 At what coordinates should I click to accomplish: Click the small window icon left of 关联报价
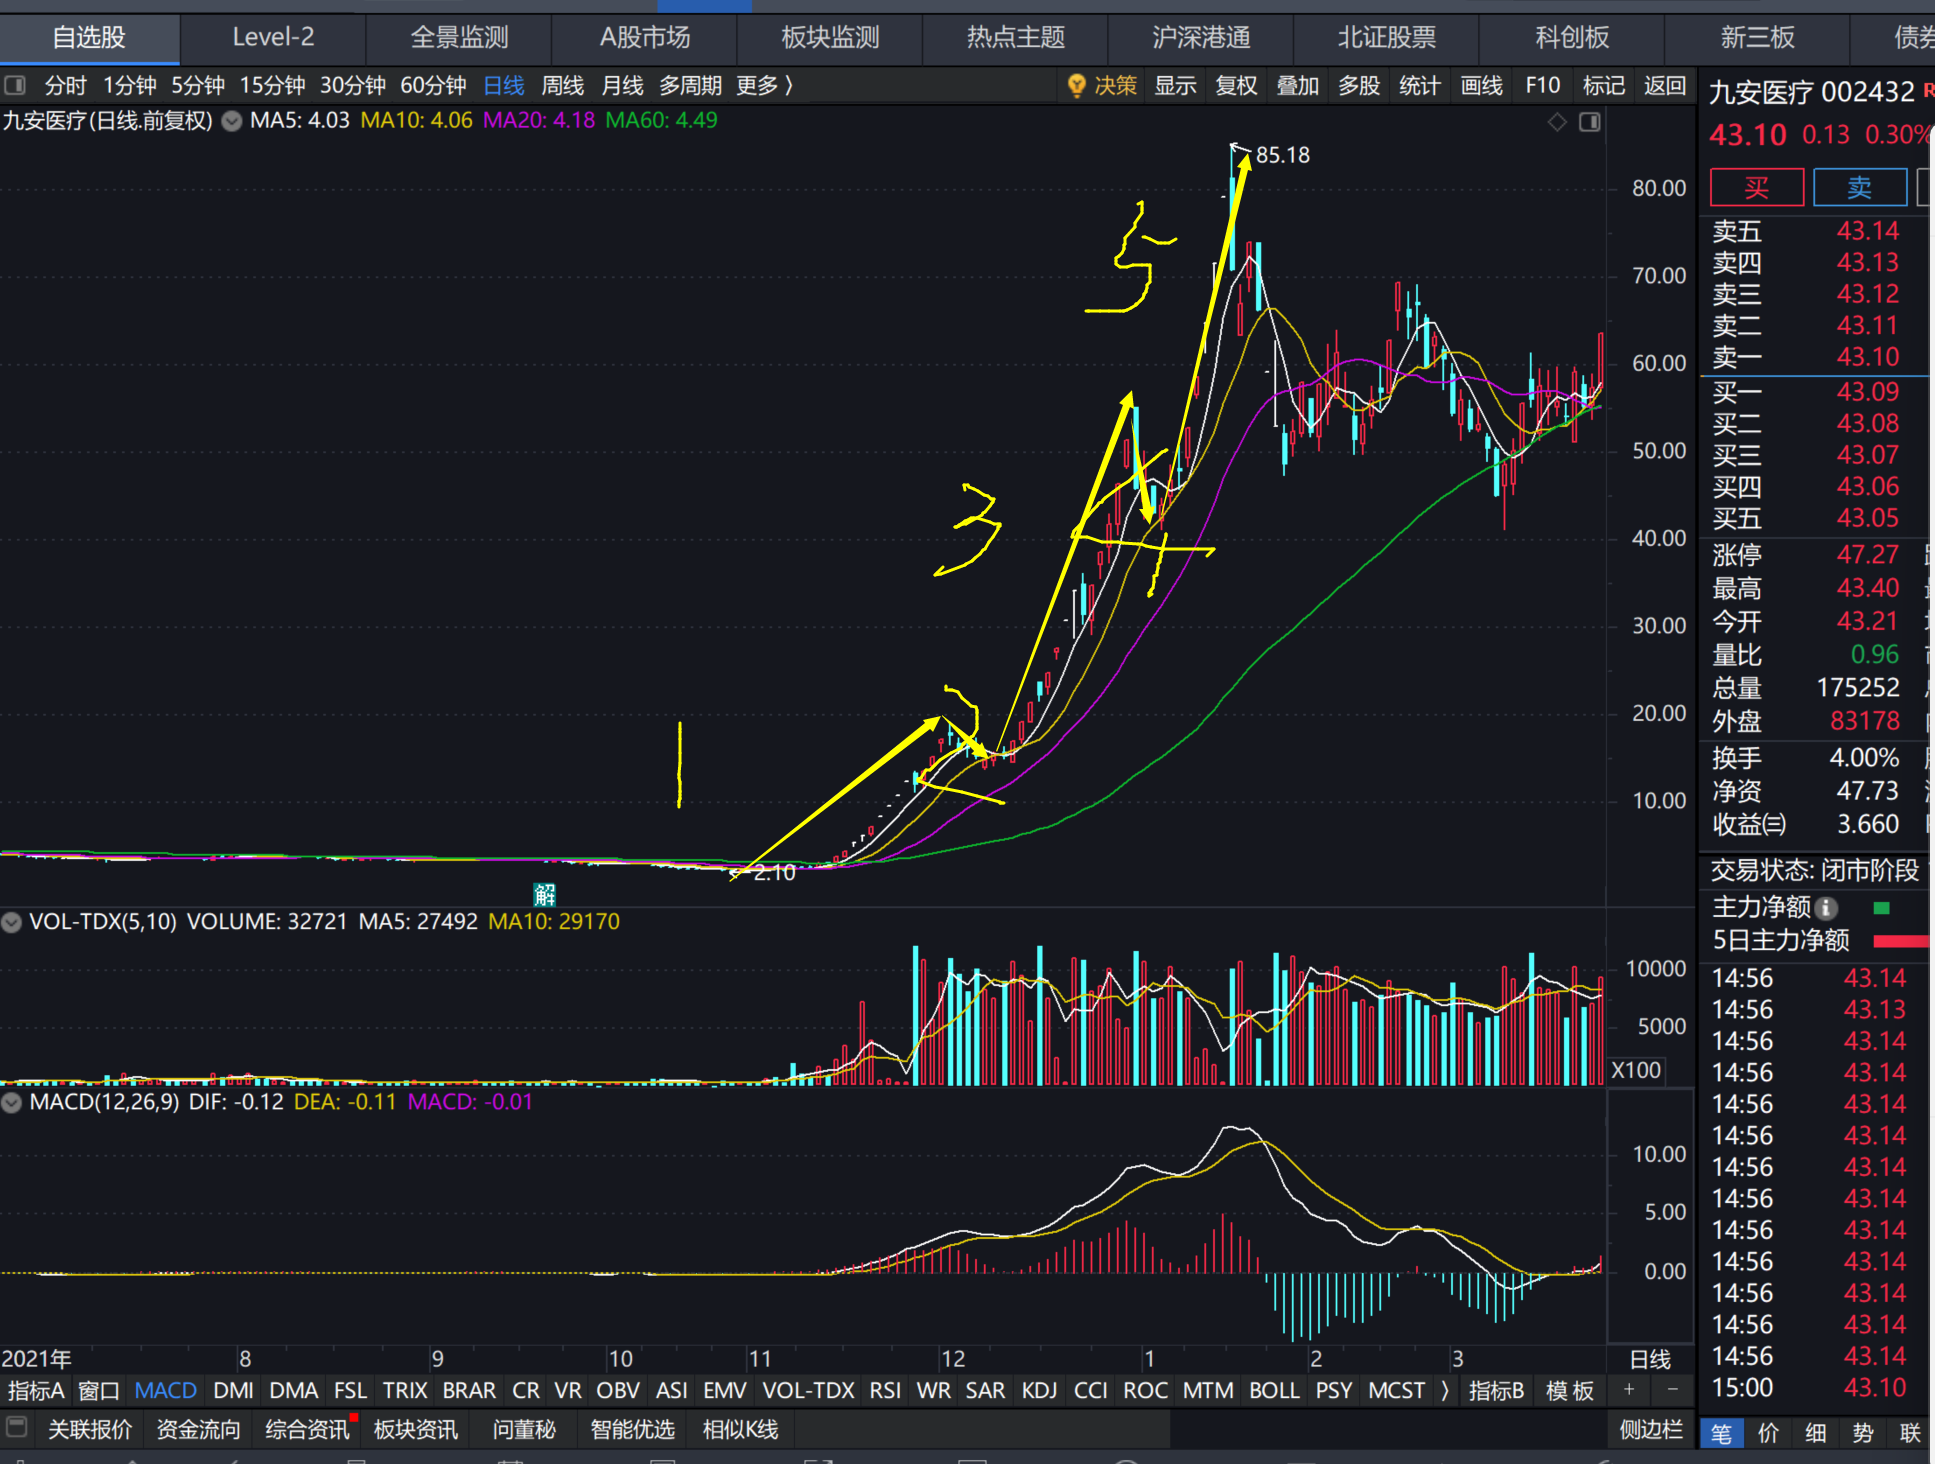[16, 1428]
